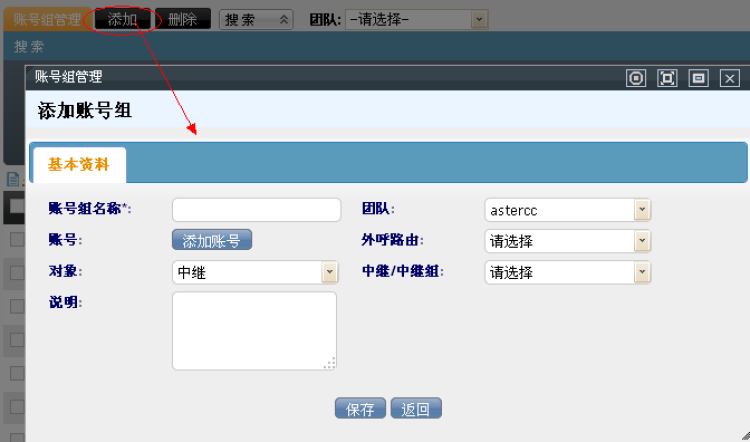Click the 添加账号 button
Viewport: 750px width, 442px height.
(x=211, y=241)
